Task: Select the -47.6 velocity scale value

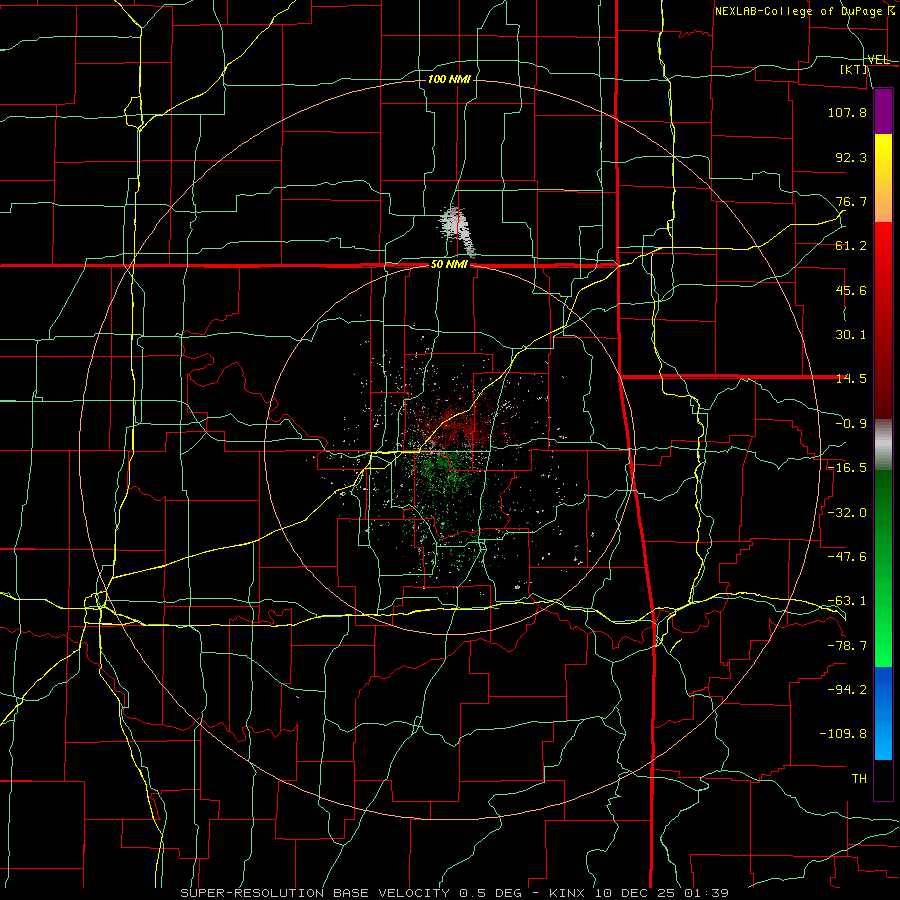Action: tap(847, 556)
